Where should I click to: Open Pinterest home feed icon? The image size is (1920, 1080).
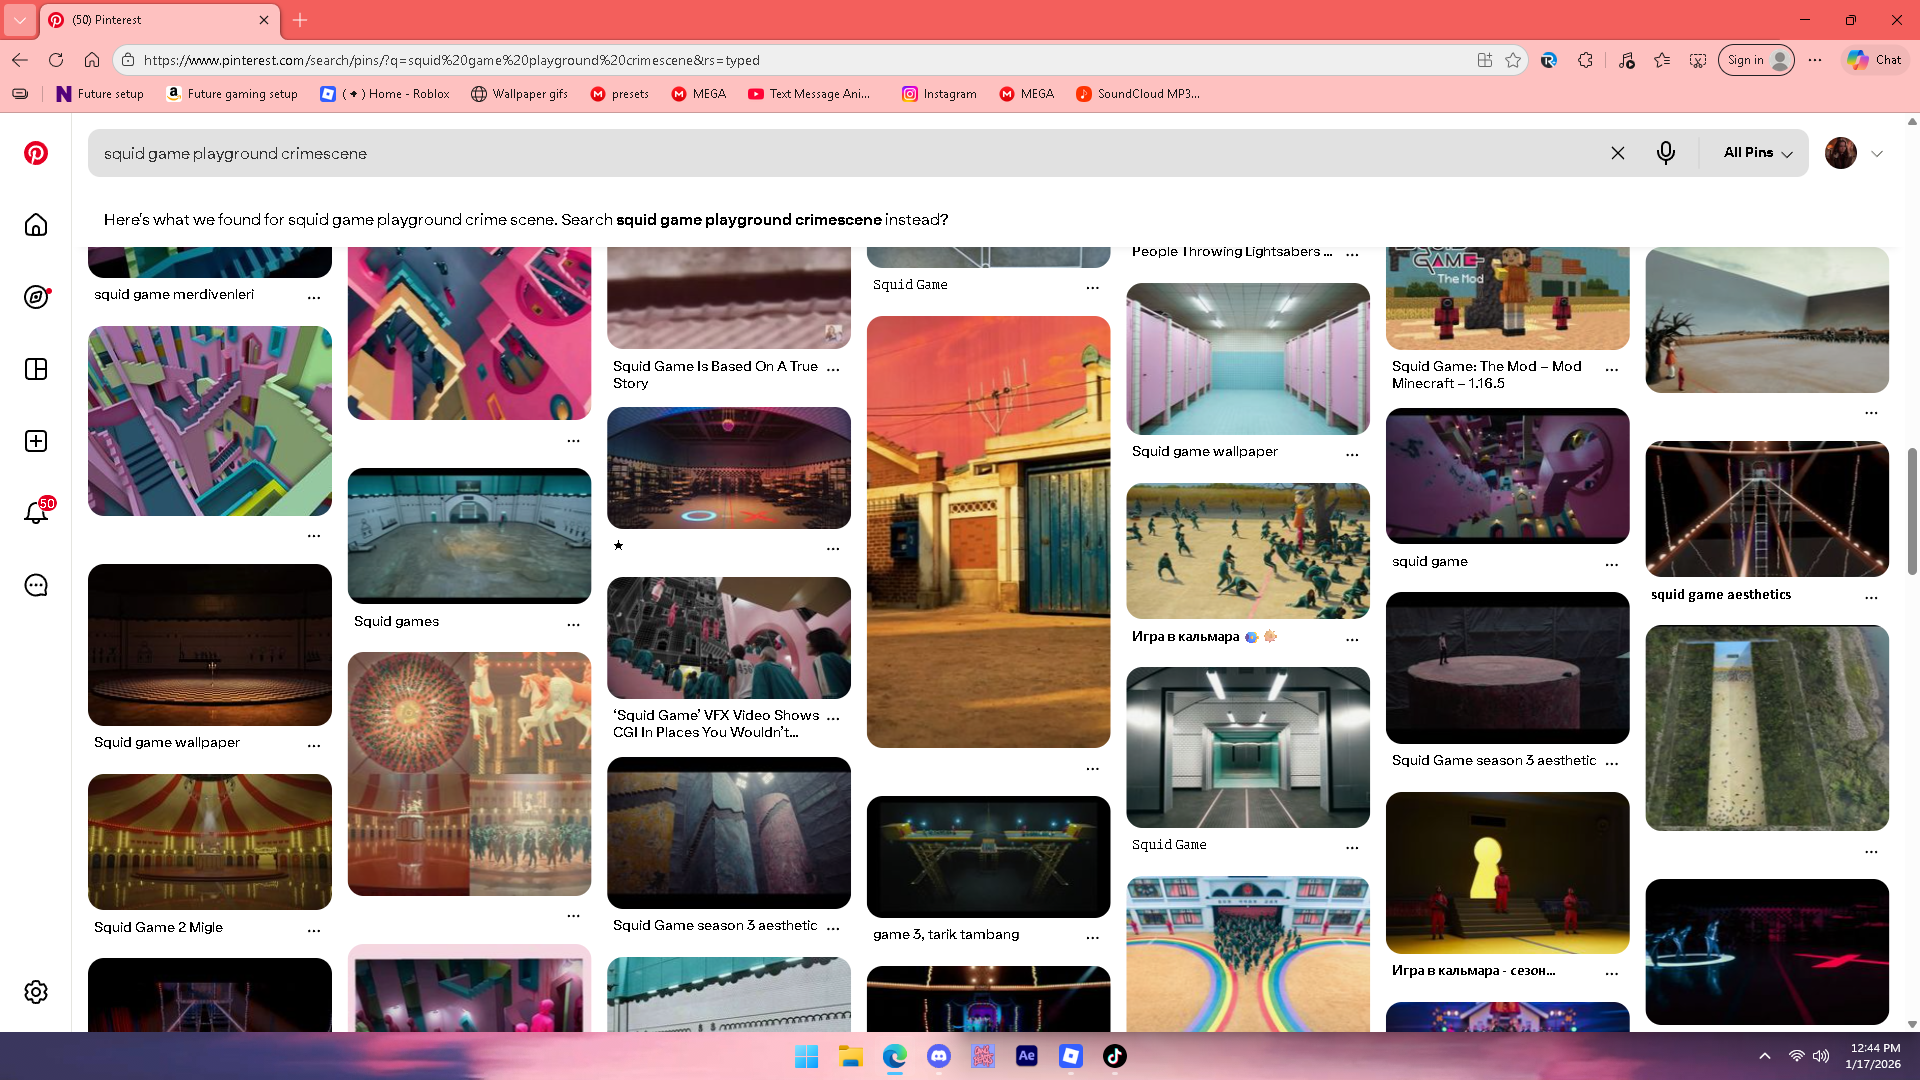36,225
